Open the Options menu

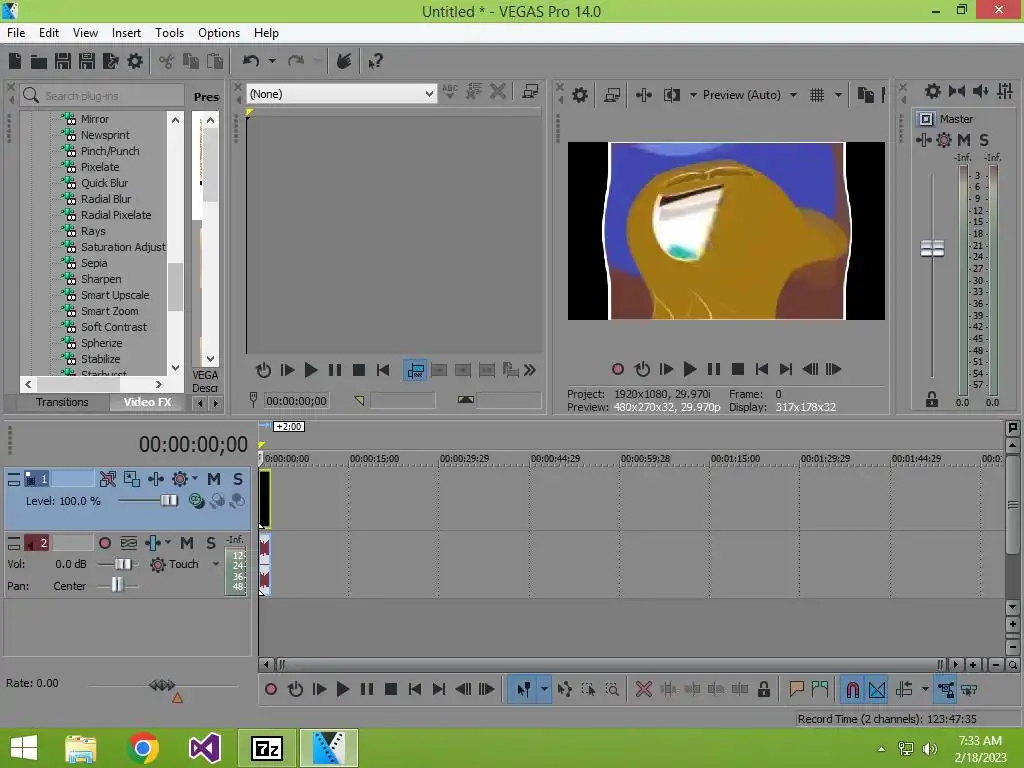(219, 33)
